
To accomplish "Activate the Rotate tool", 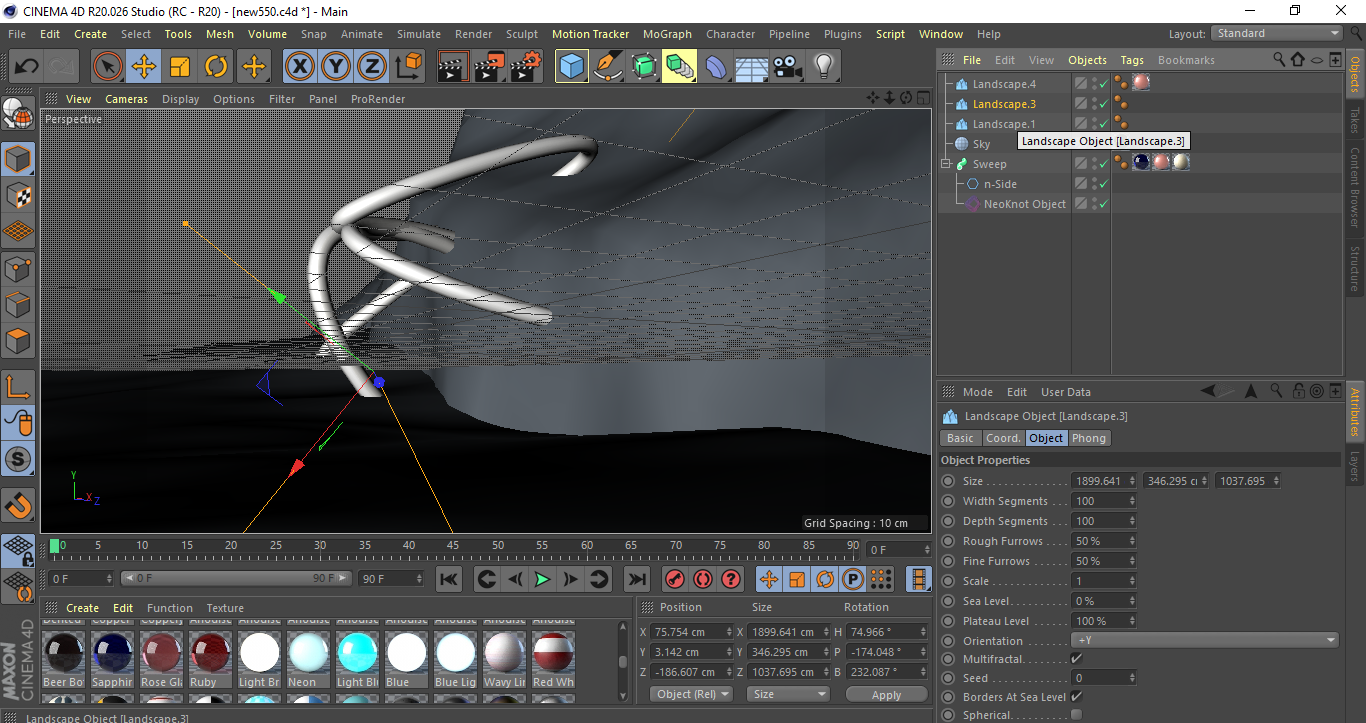I will tap(216, 67).
